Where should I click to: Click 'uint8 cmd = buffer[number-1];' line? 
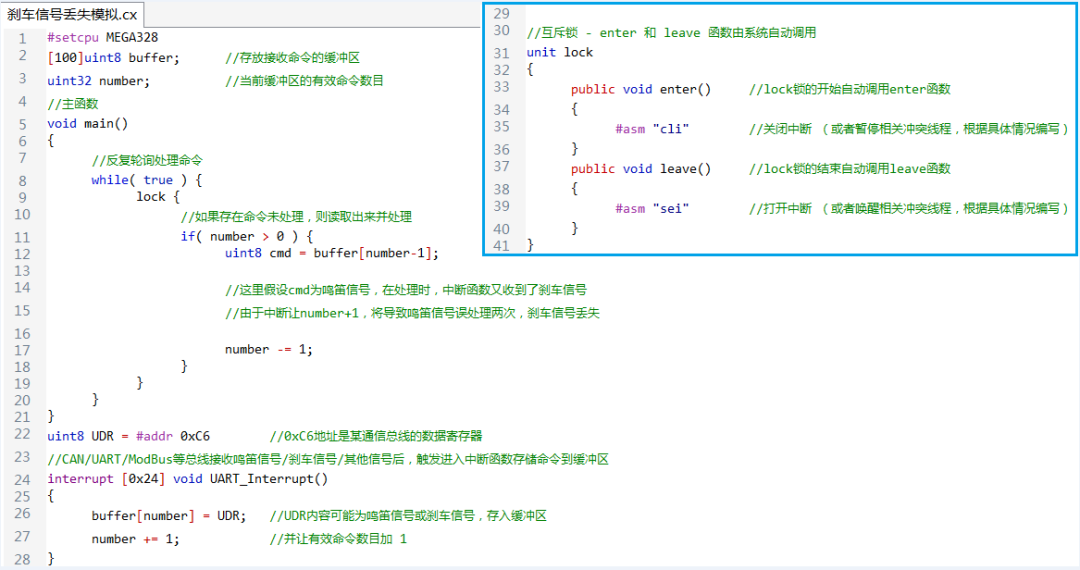pyautogui.click(x=332, y=253)
